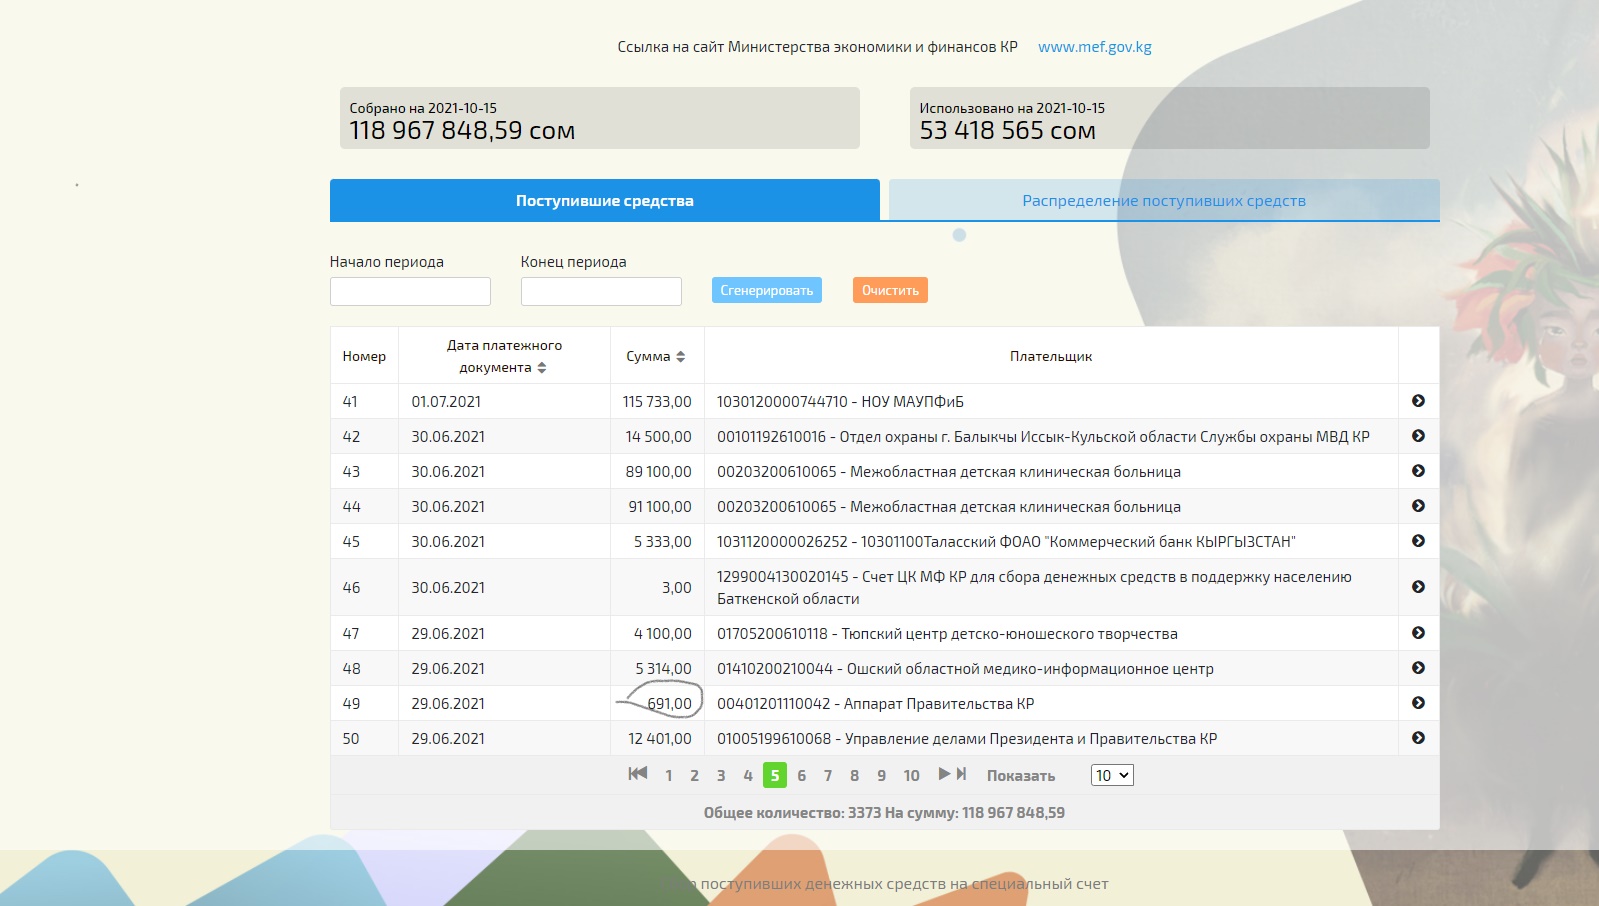Viewport: 1599px width, 906px height.
Task: Click the Конец периода date field
Action: pos(601,291)
